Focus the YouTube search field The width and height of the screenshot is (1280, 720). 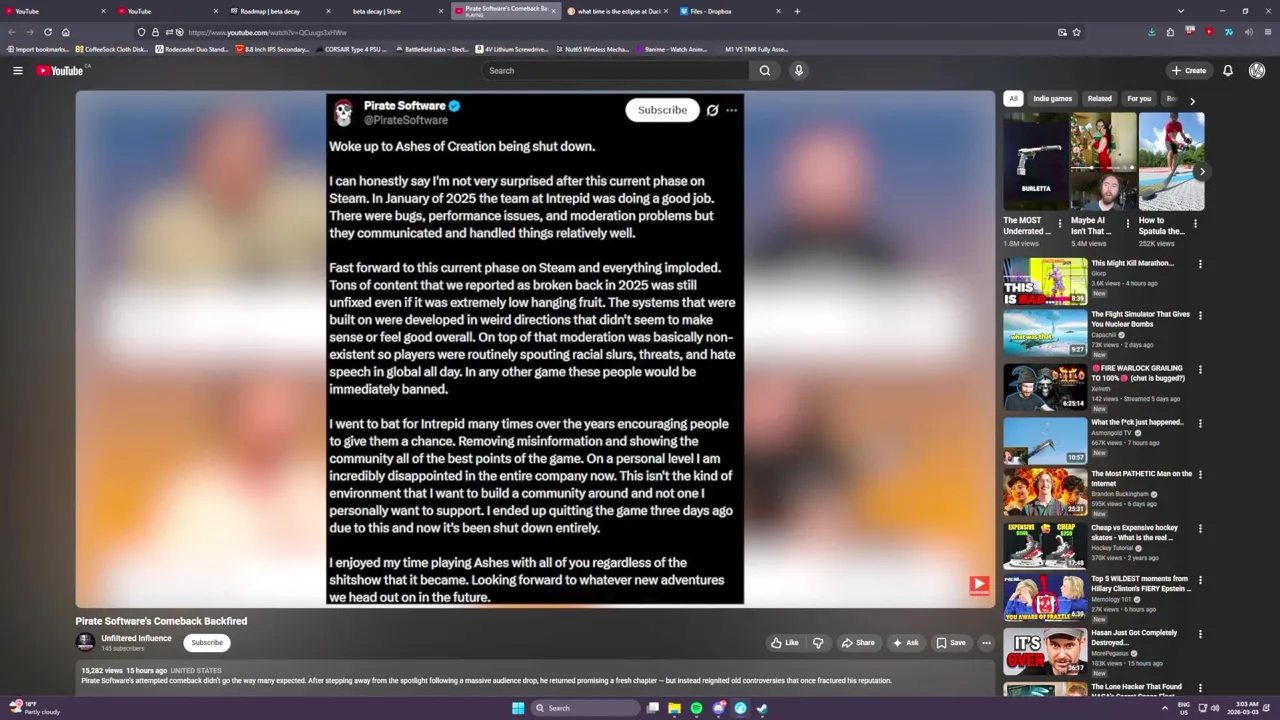click(x=615, y=70)
